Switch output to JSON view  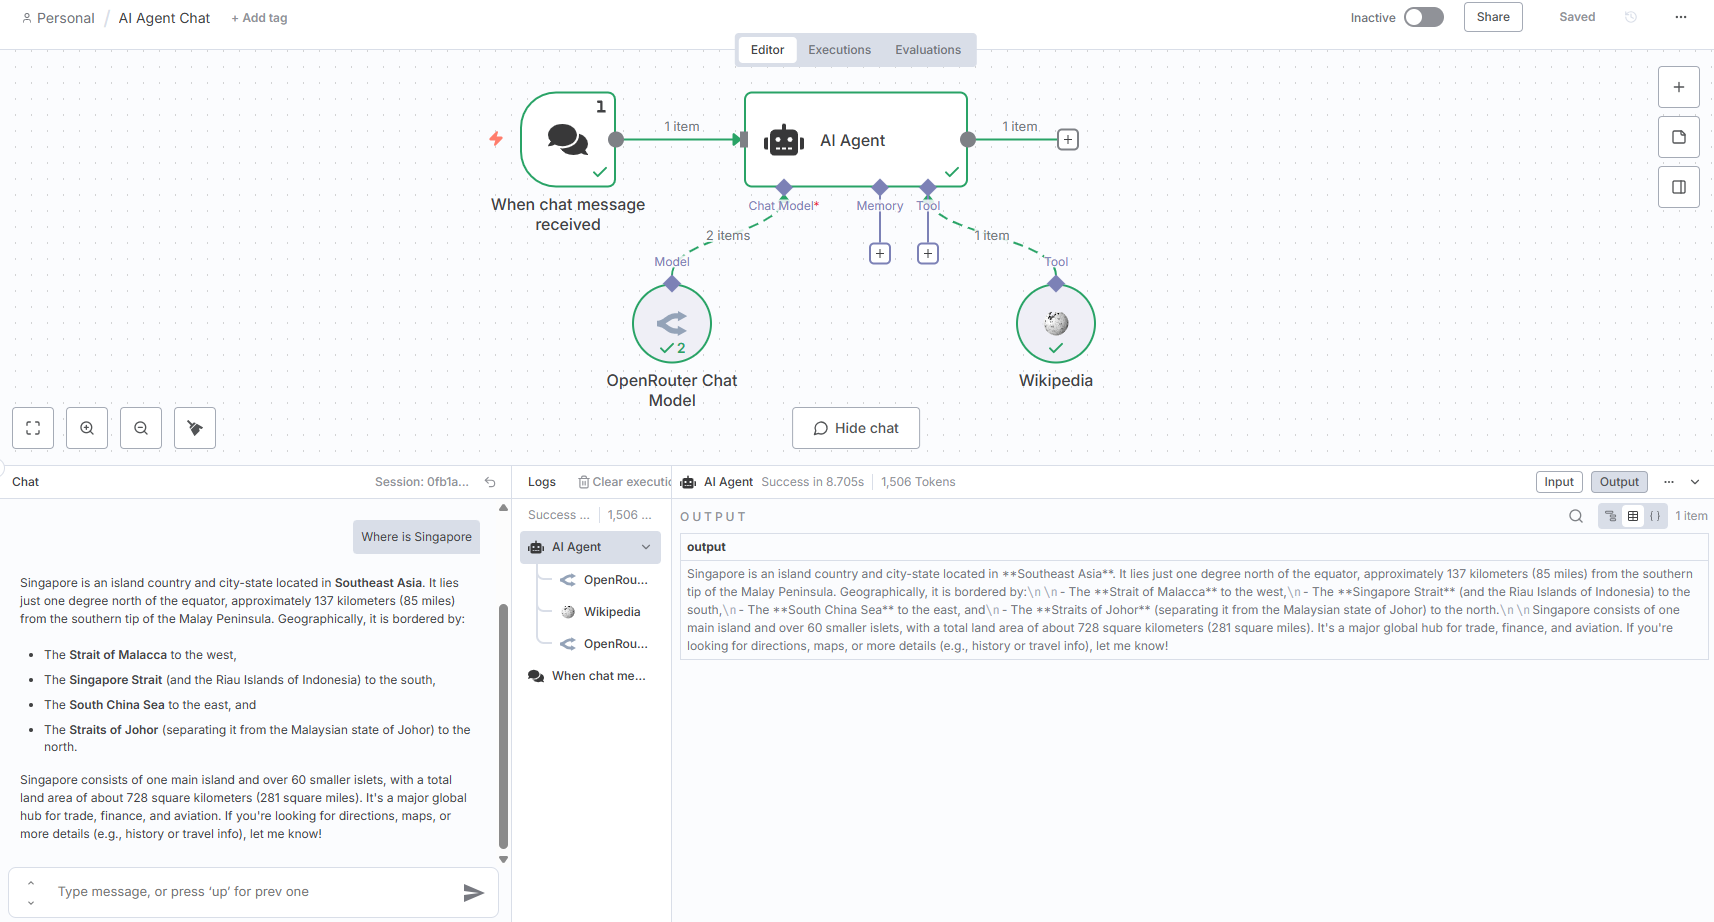(x=1655, y=516)
